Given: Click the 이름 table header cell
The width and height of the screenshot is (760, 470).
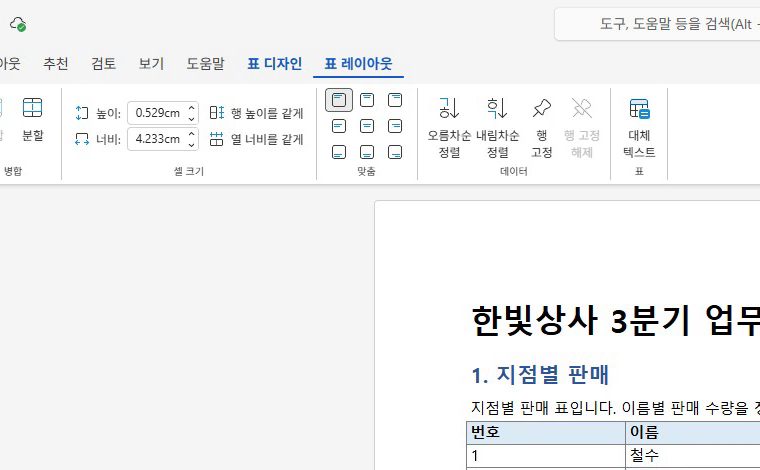Looking at the screenshot, I should point(693,432).
